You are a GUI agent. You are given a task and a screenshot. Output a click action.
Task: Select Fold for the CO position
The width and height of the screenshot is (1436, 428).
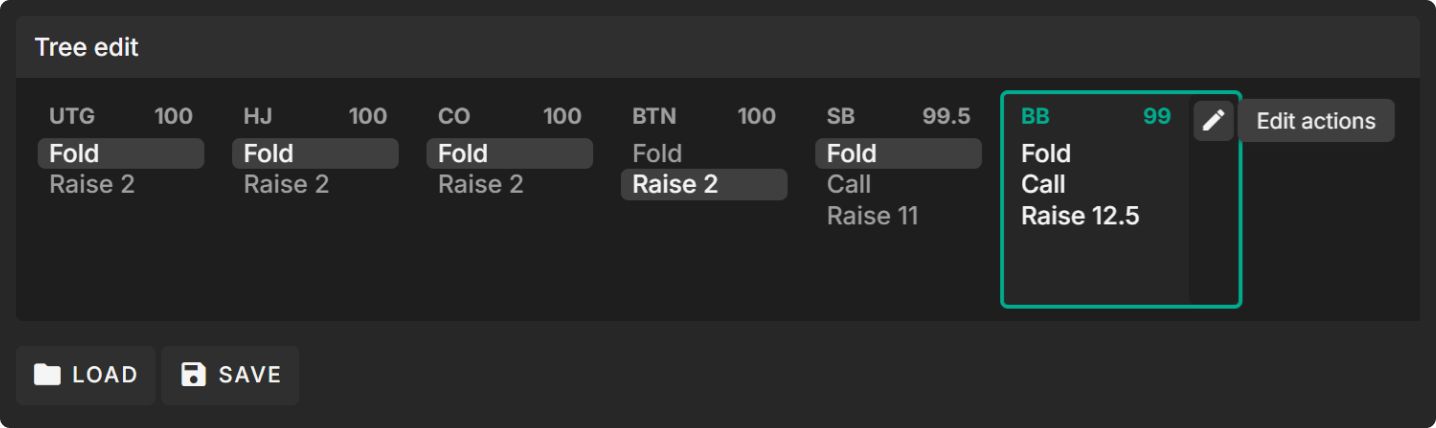click(x=509, y=154)
